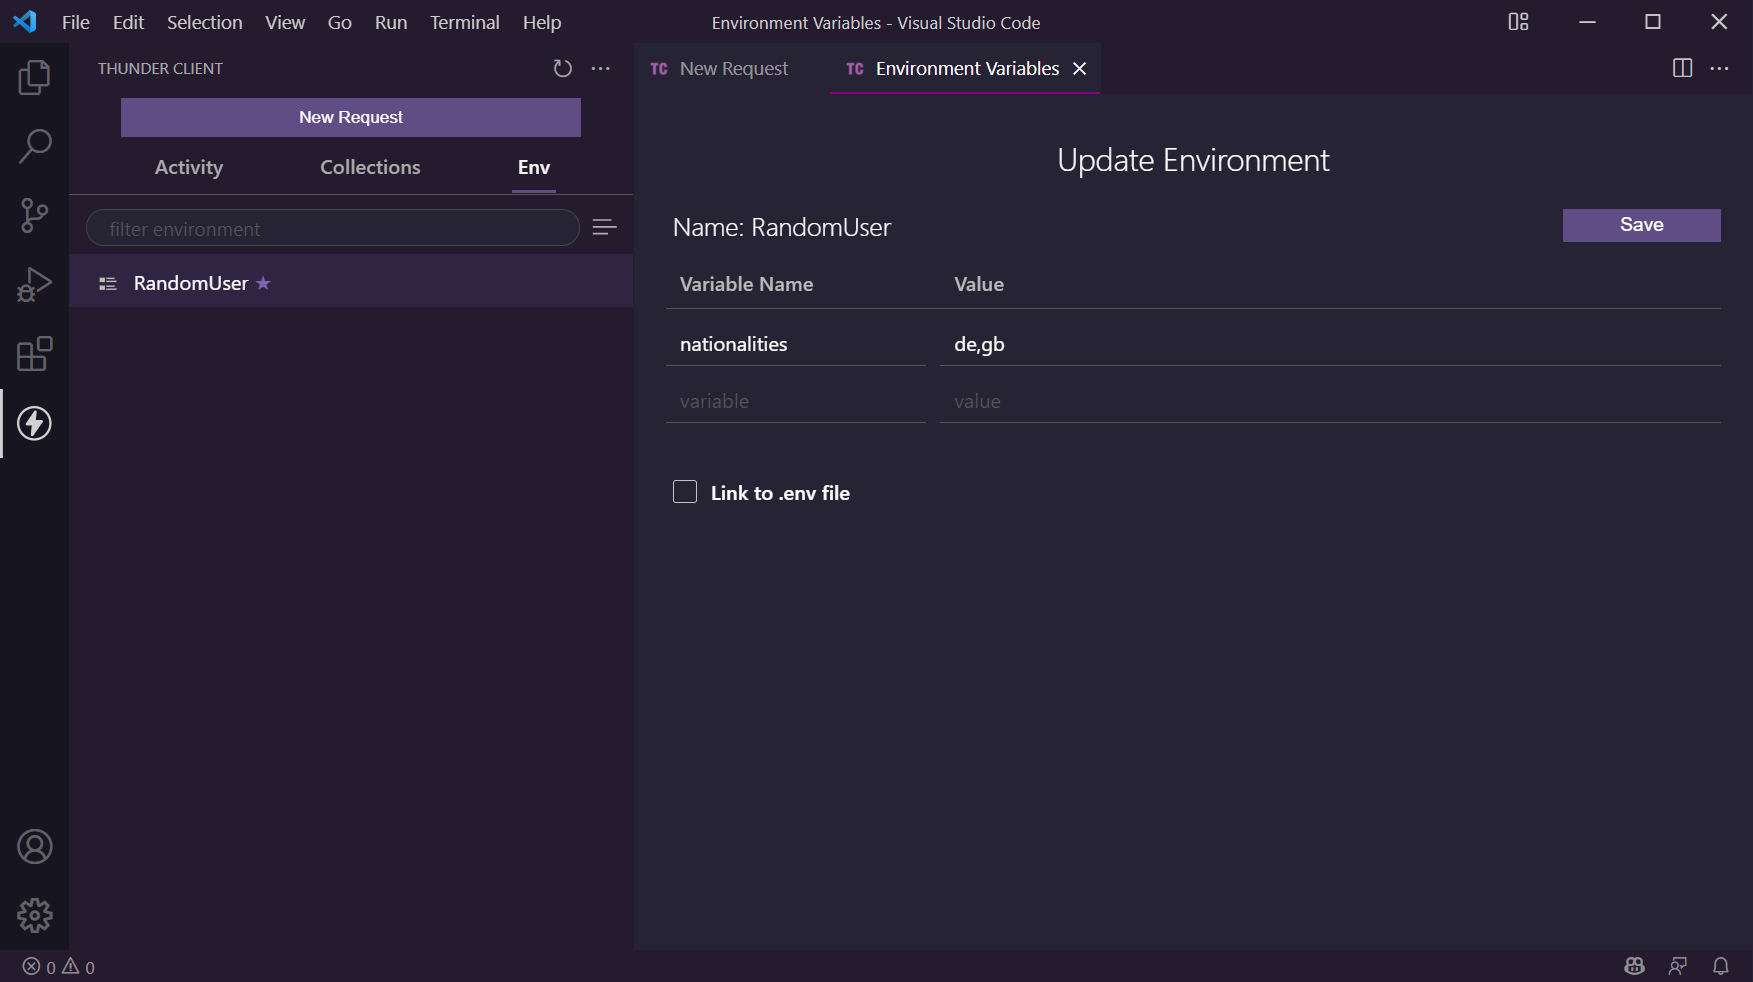Select the RandomUser environment
This screenshot has width=1753, height=982.
pyautogui.click(x=191, y=283)
